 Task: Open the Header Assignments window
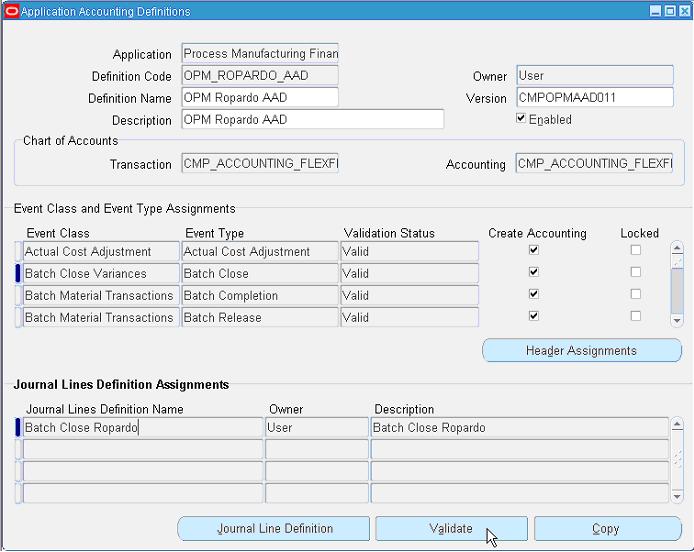coord(582,351)
